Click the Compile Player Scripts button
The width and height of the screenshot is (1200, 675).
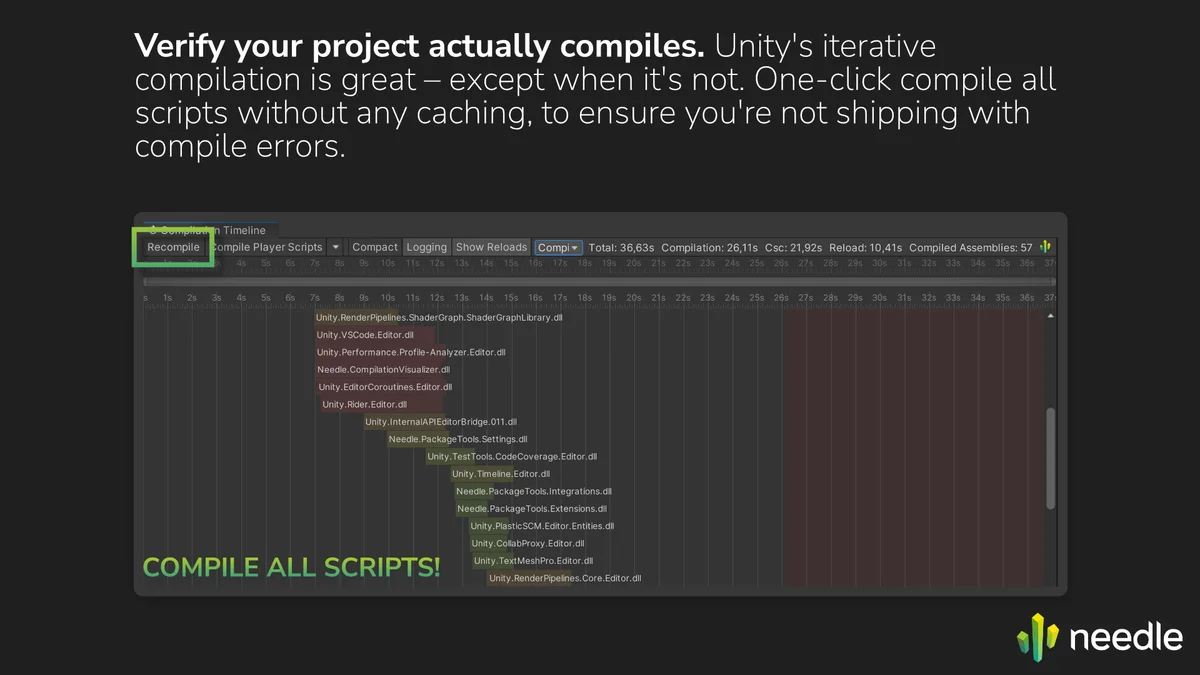tap(268, 247)
